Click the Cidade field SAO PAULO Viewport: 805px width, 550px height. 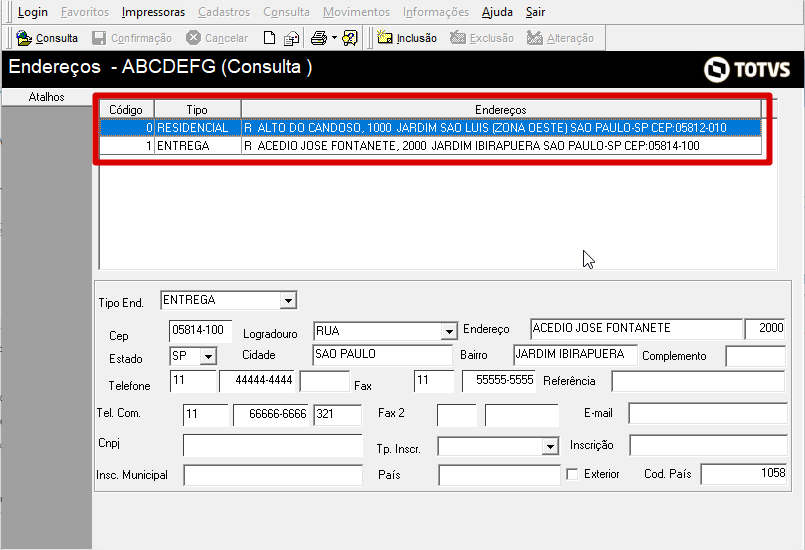(x=382, y=355)
